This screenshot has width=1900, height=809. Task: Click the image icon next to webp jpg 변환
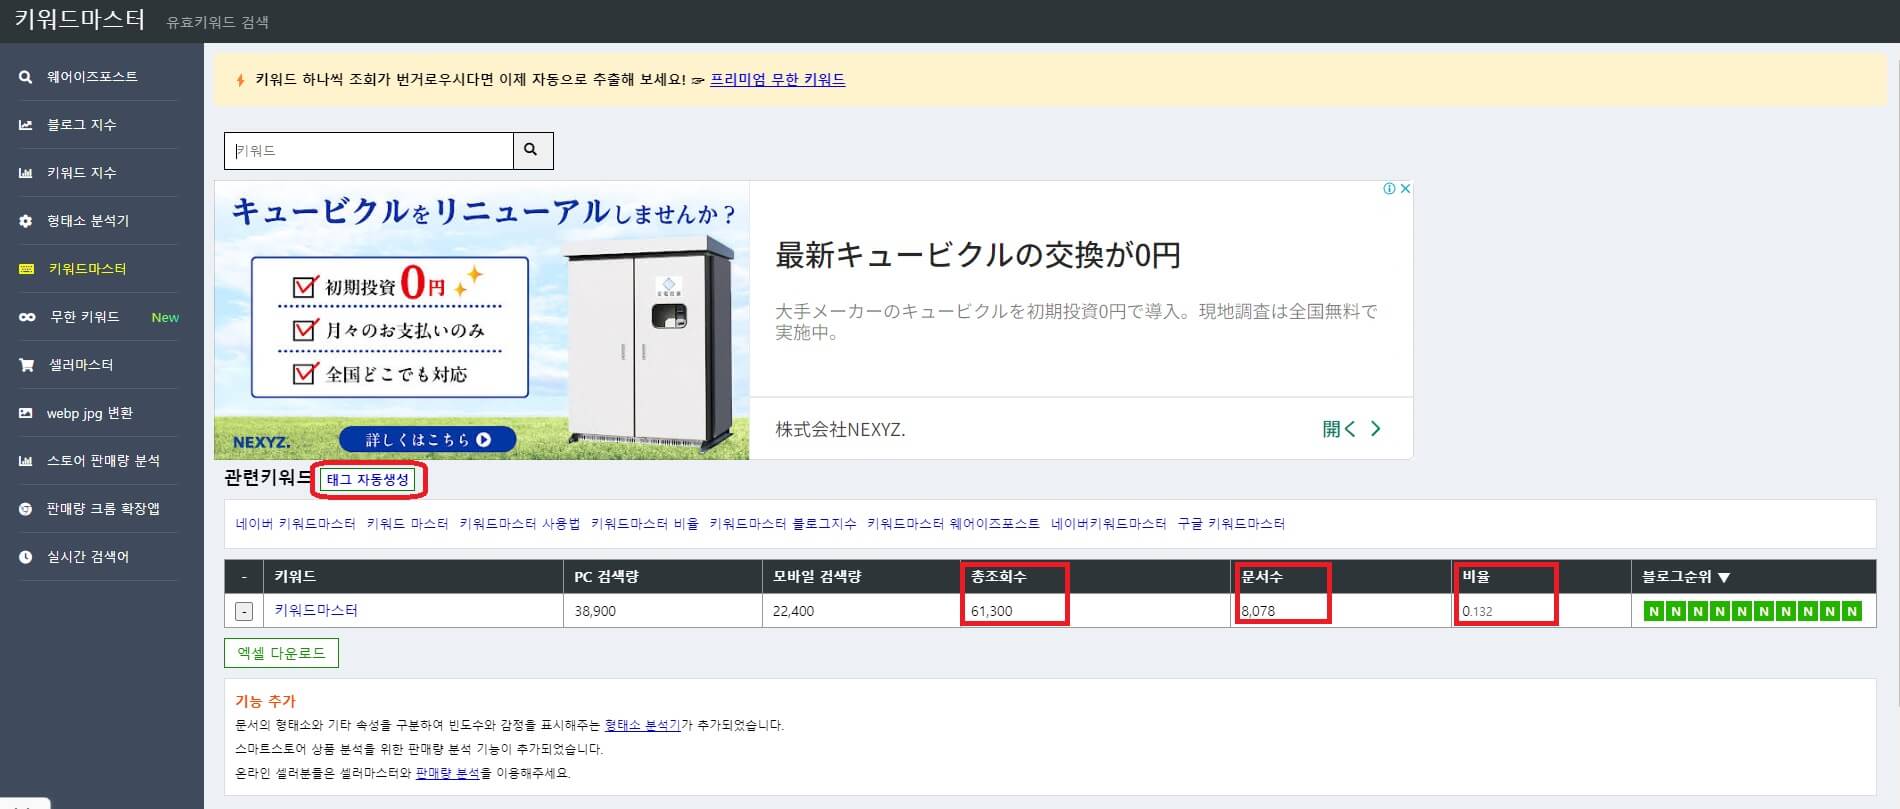tap(26, 413)
